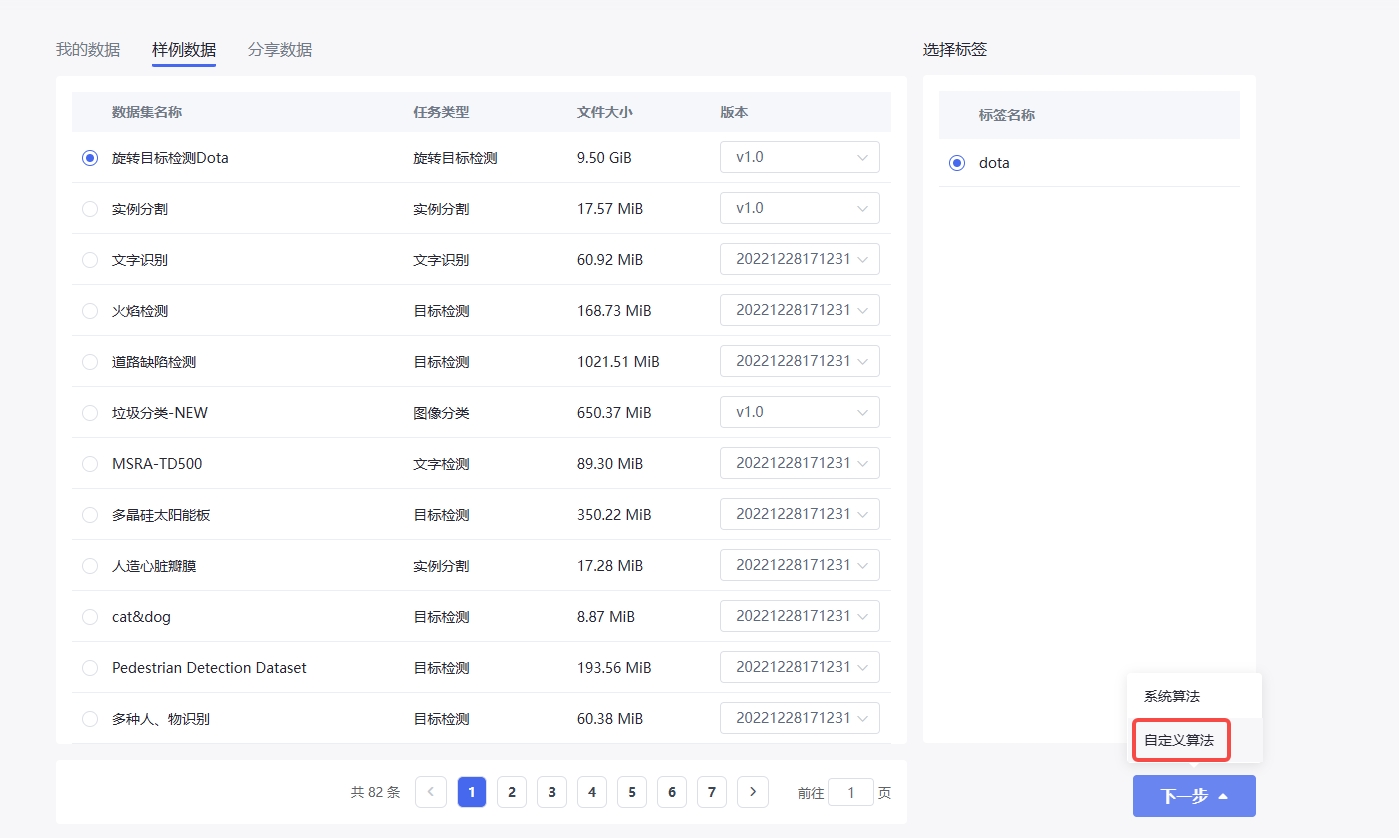Open version dropdown for cat&dog row
Viewport: 1399px width, 838px height.
click(800, 616)
